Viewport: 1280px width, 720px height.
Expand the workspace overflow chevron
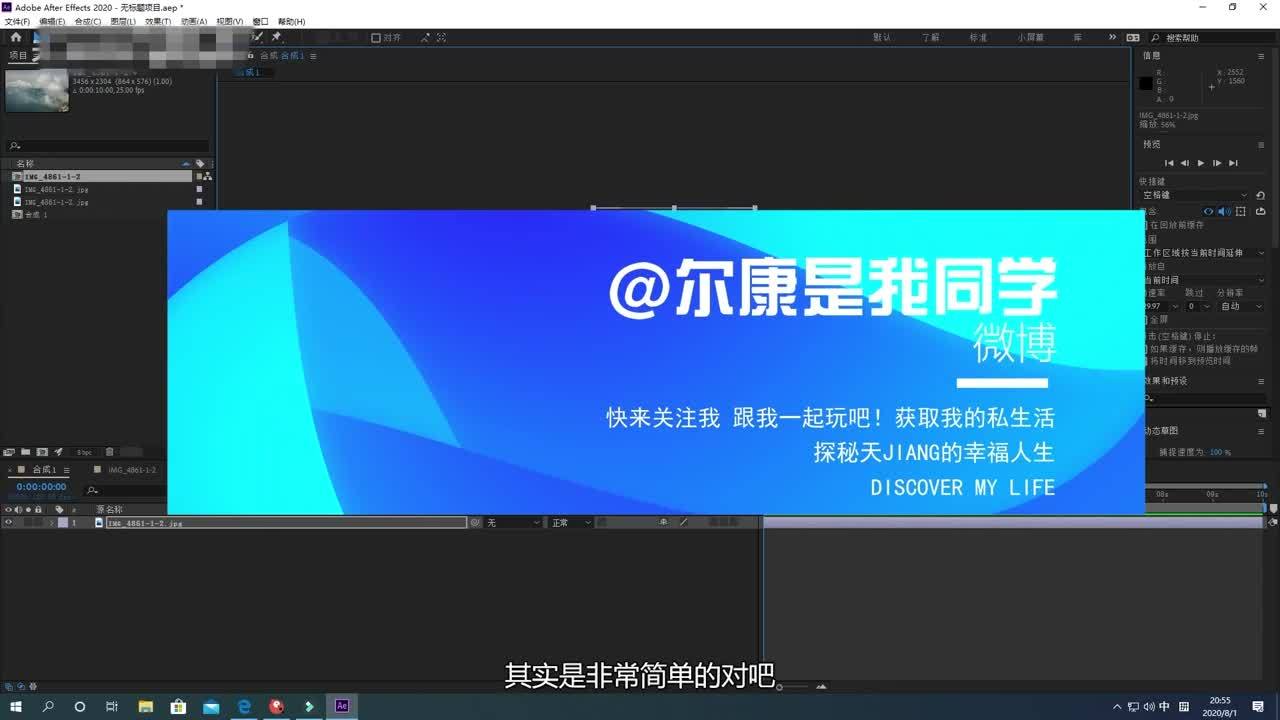(x=1112, y=37)
